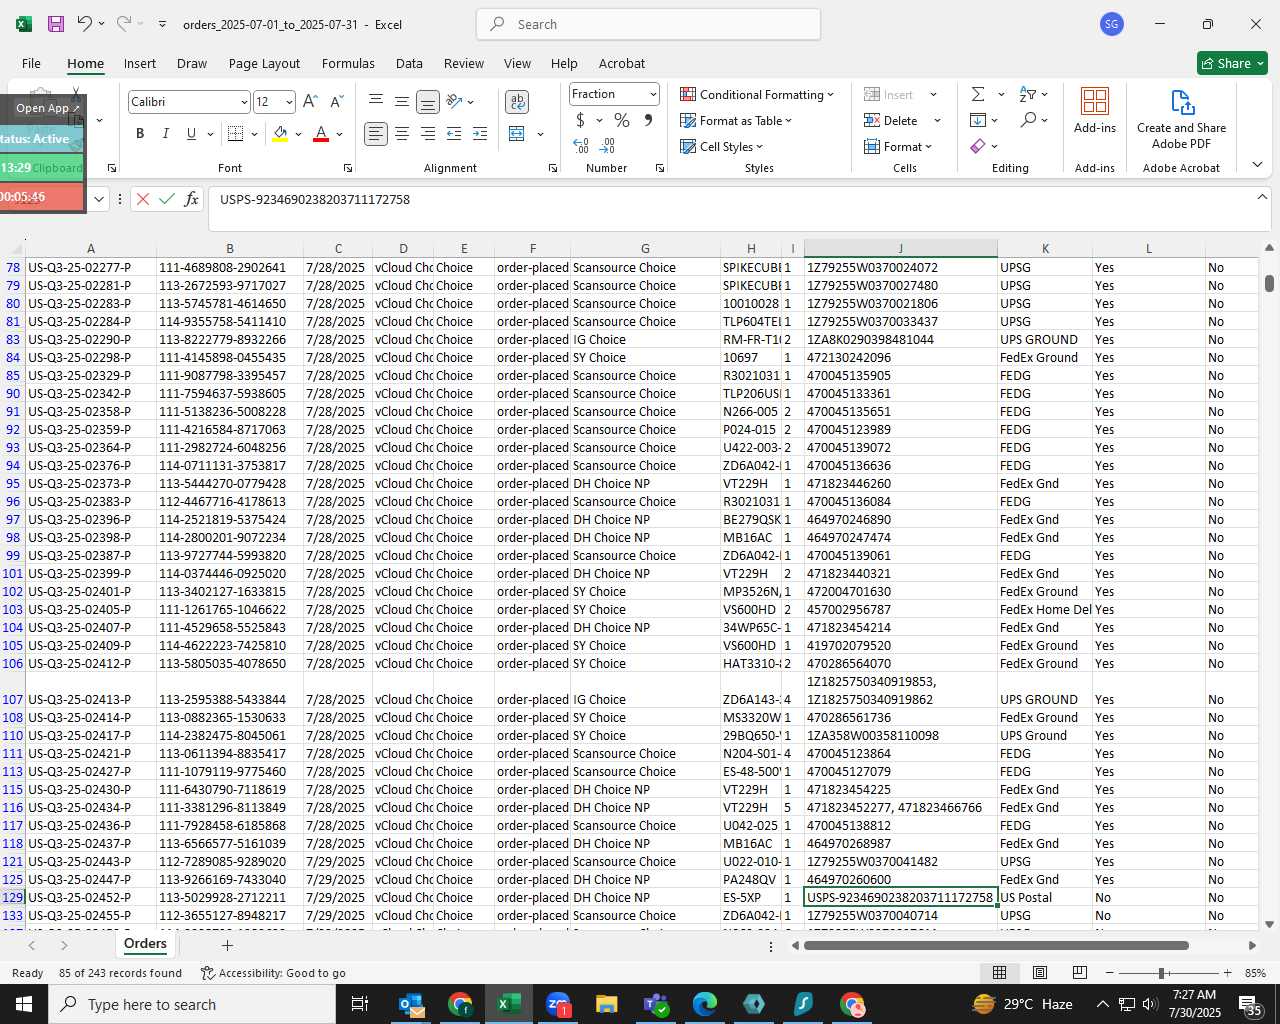Toggle Bottom Align

pyautogui.click(x=427, y=102)
